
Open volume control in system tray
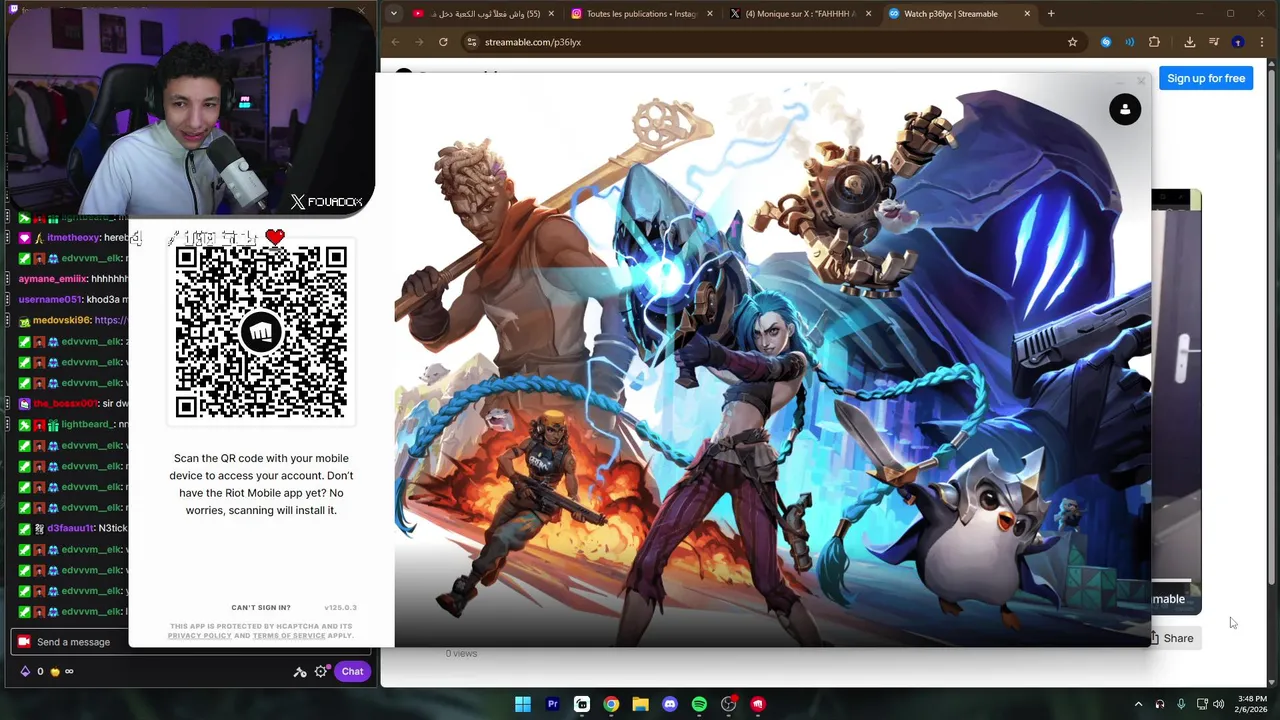click(x=1218, y=704)
